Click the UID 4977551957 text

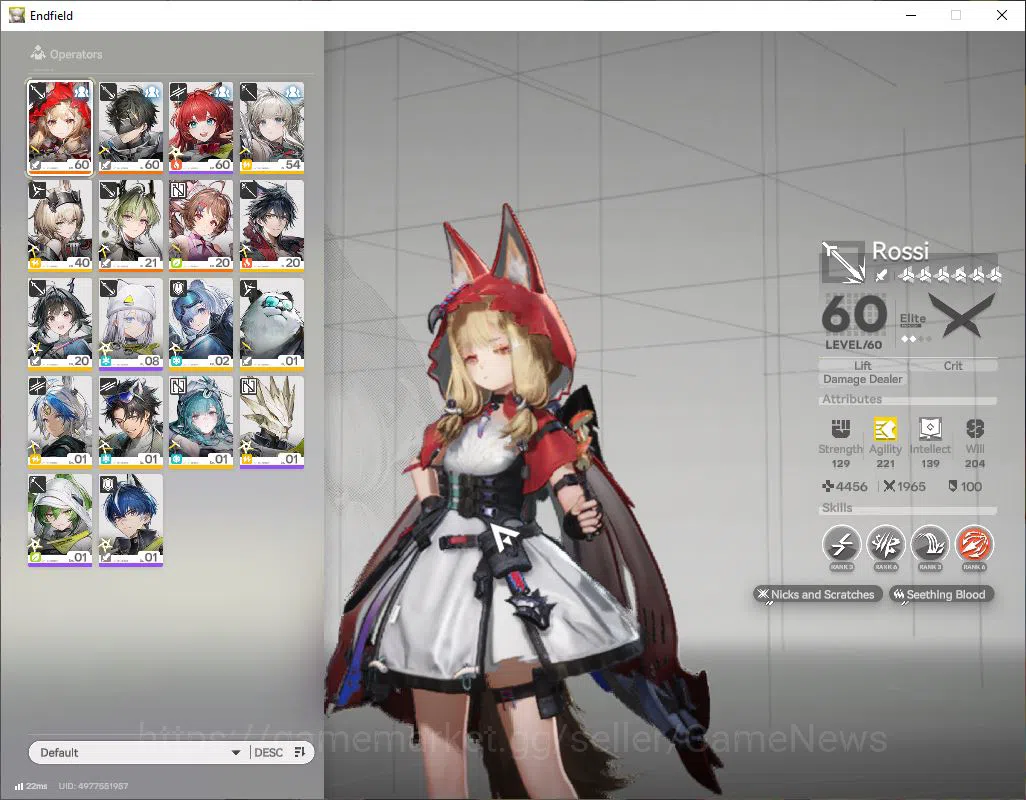[x=93, y=786]
